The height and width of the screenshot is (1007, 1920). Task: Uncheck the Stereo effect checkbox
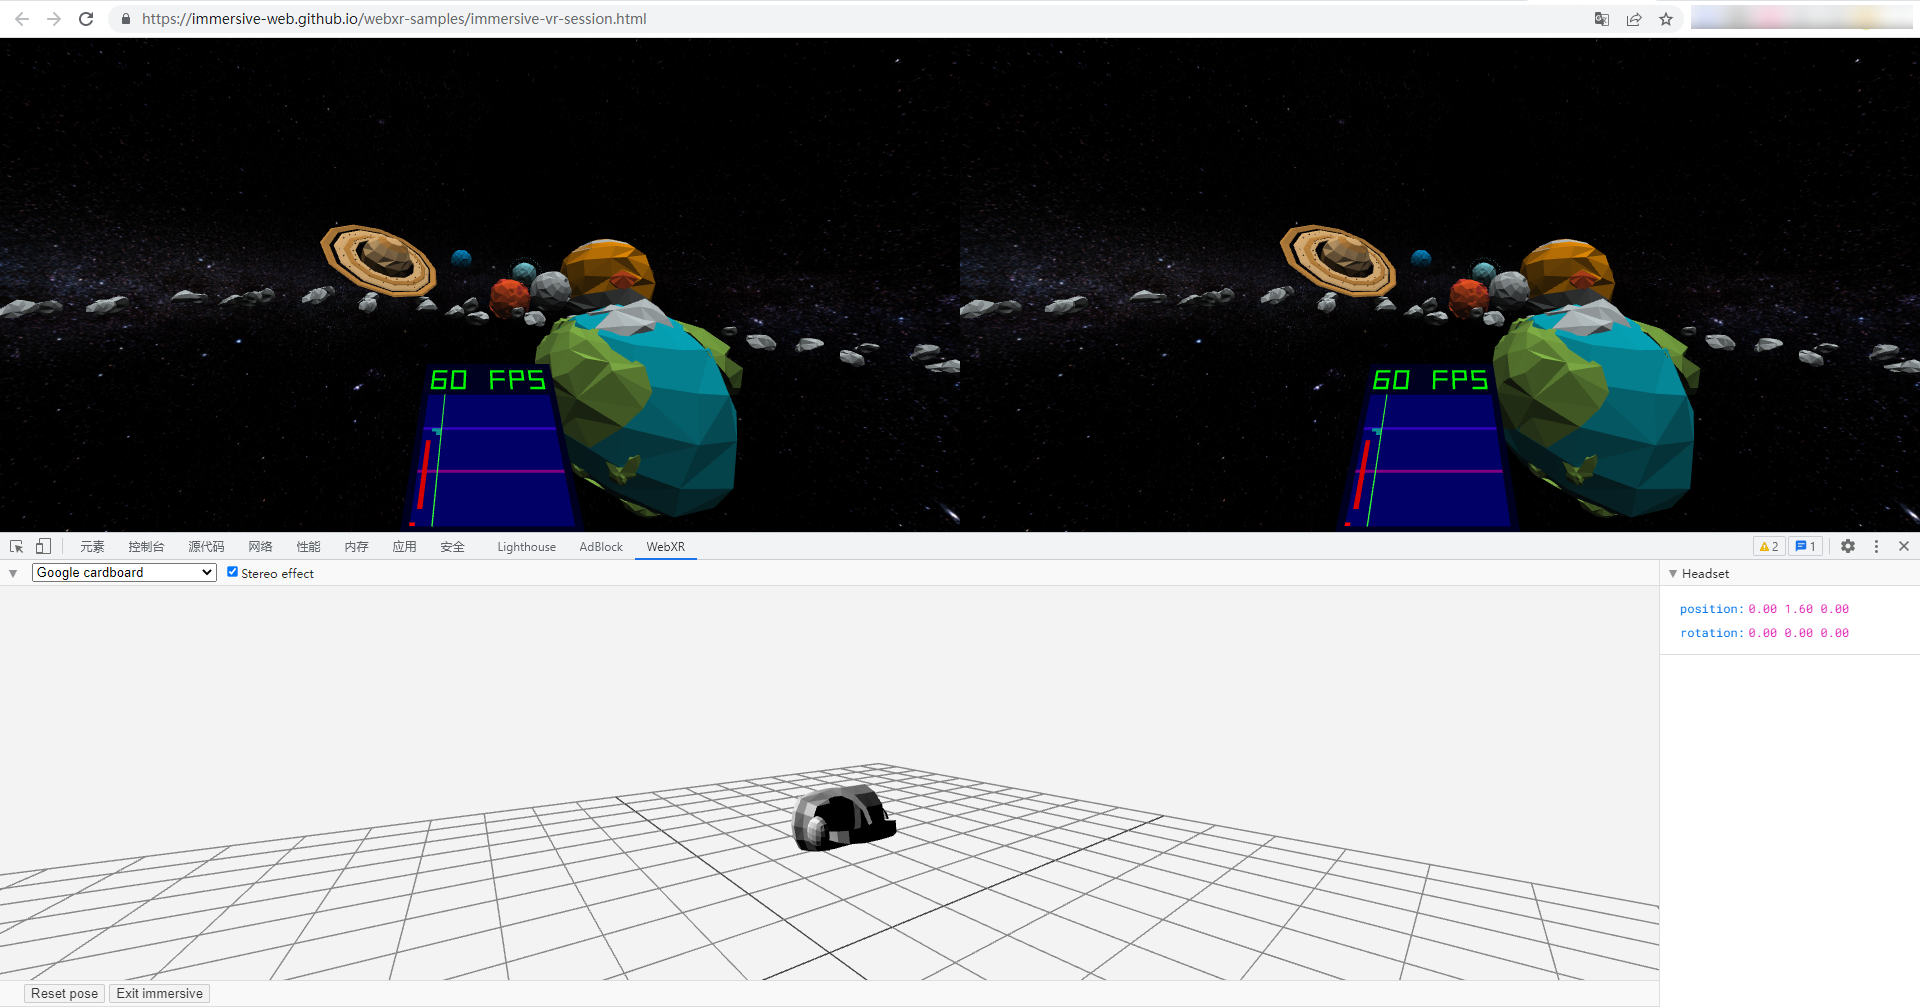(x=232, y=571)
